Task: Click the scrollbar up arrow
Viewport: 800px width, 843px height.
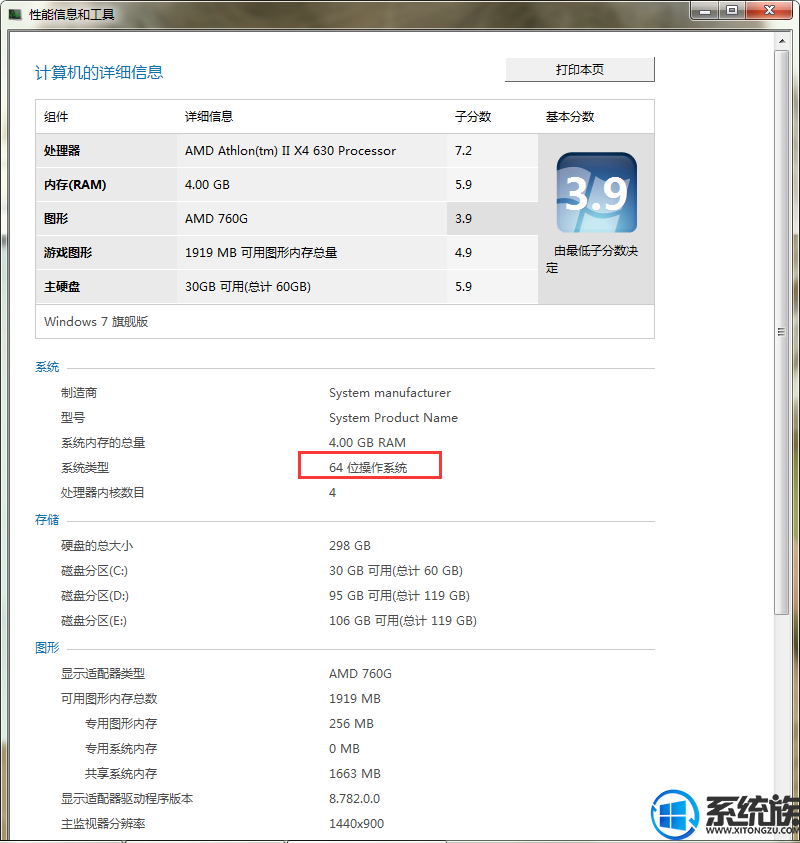Action: [x=782, y=41]
